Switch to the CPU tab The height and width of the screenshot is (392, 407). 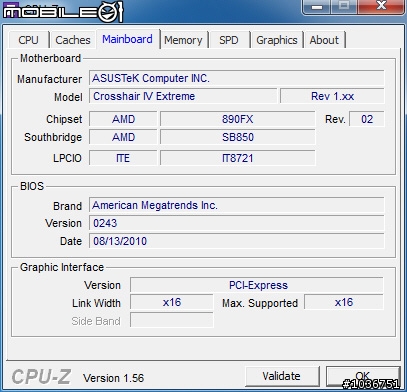pyautogui.click(x=29, y=40)
